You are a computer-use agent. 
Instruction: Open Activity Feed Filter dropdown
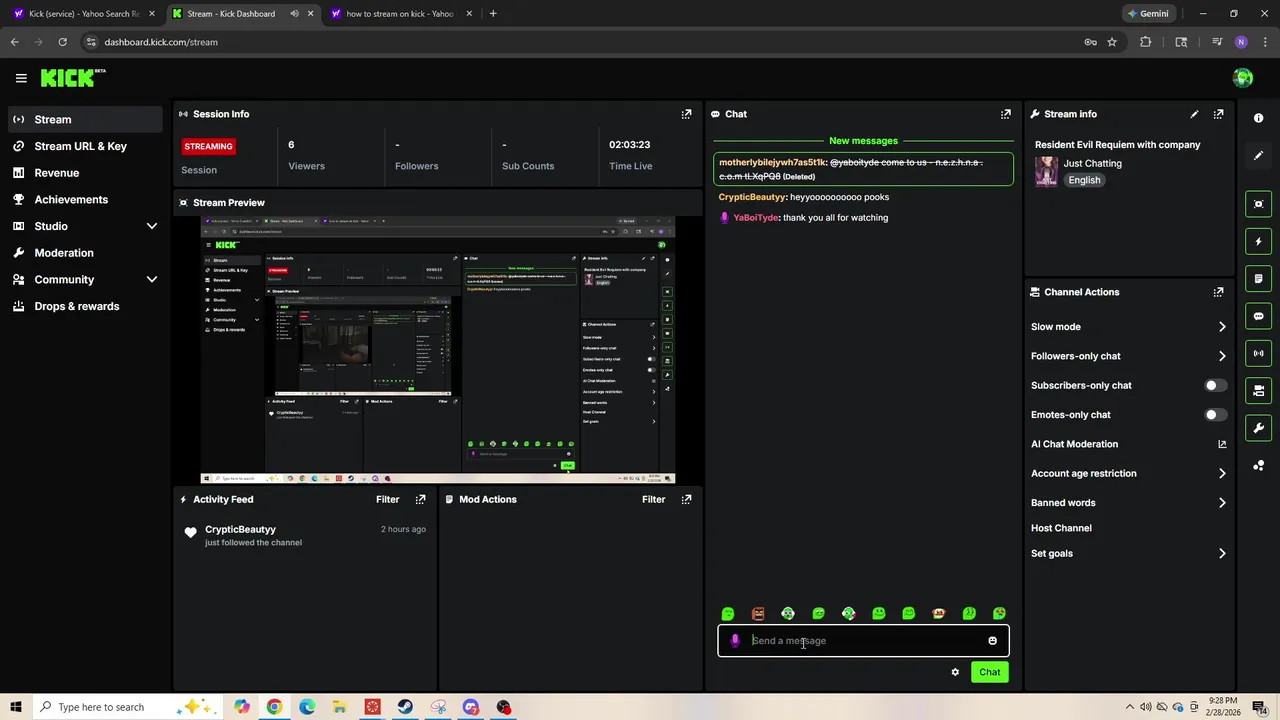[x=387, y=499]
